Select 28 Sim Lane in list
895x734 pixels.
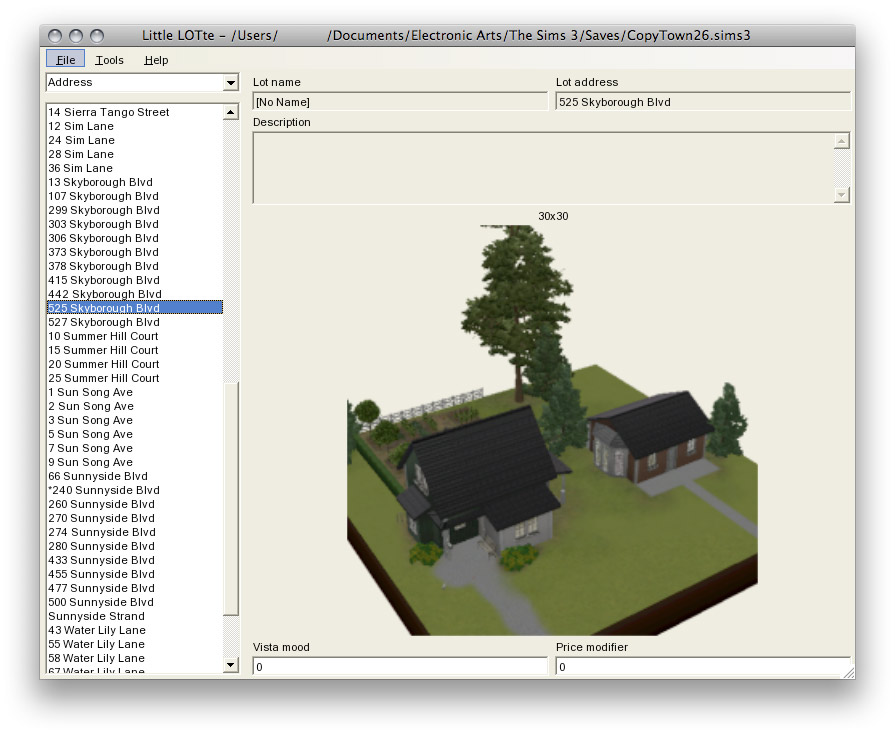[x=135, y=154]
